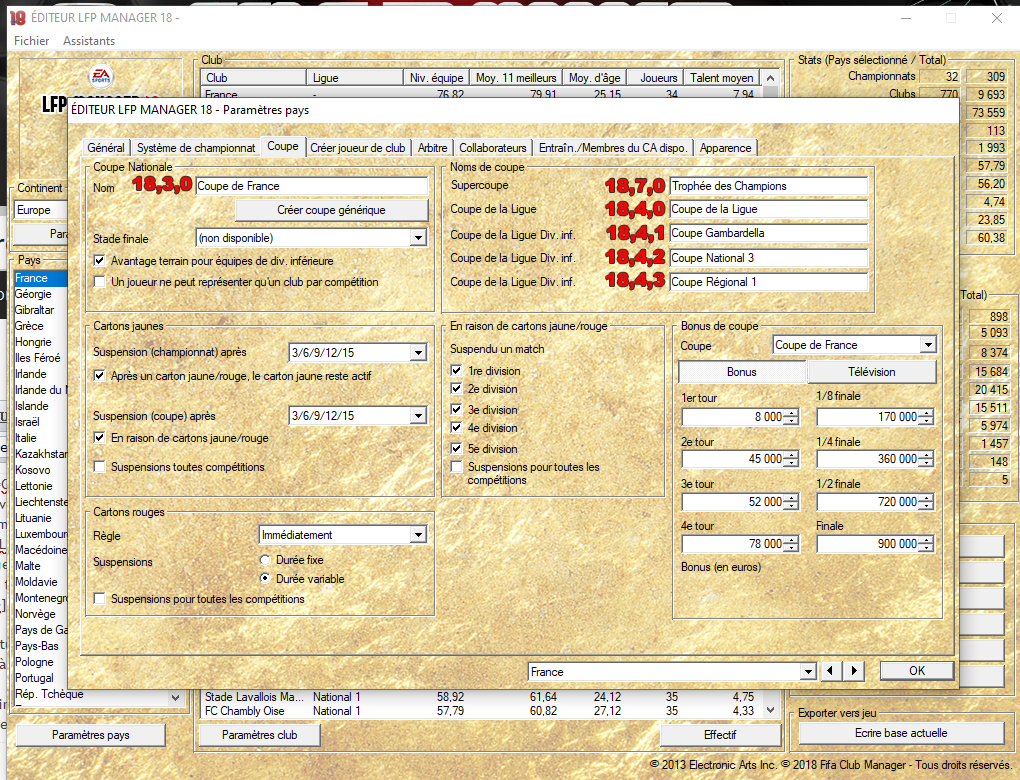Image resolution: width=1020 pixels, height=780 pixels.
Task: Click the Coupe National 3 name field
Action: tap(769, 258)
